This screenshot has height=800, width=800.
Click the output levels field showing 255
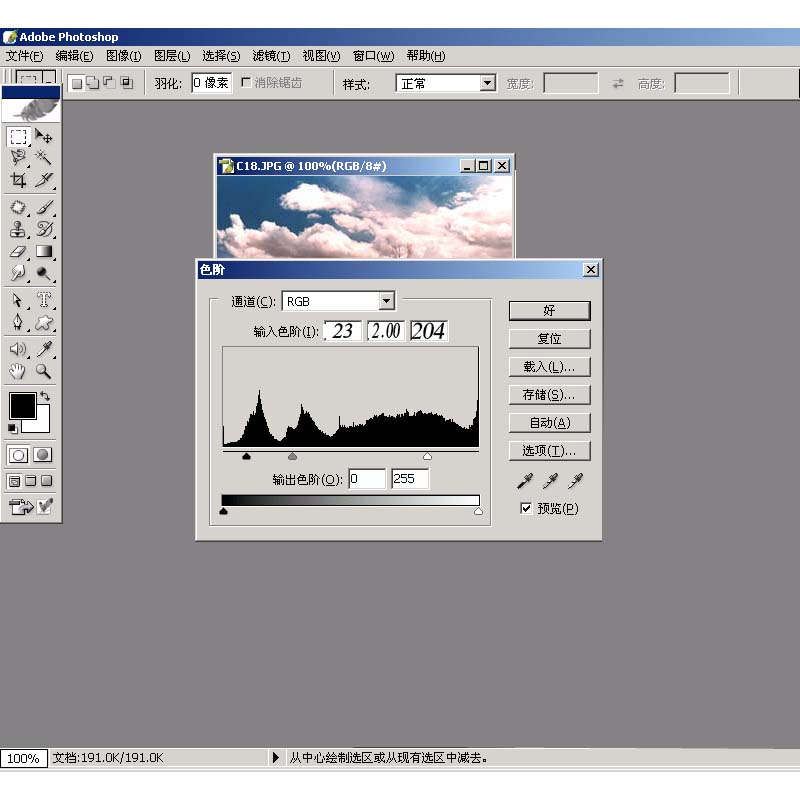(410, 479)
